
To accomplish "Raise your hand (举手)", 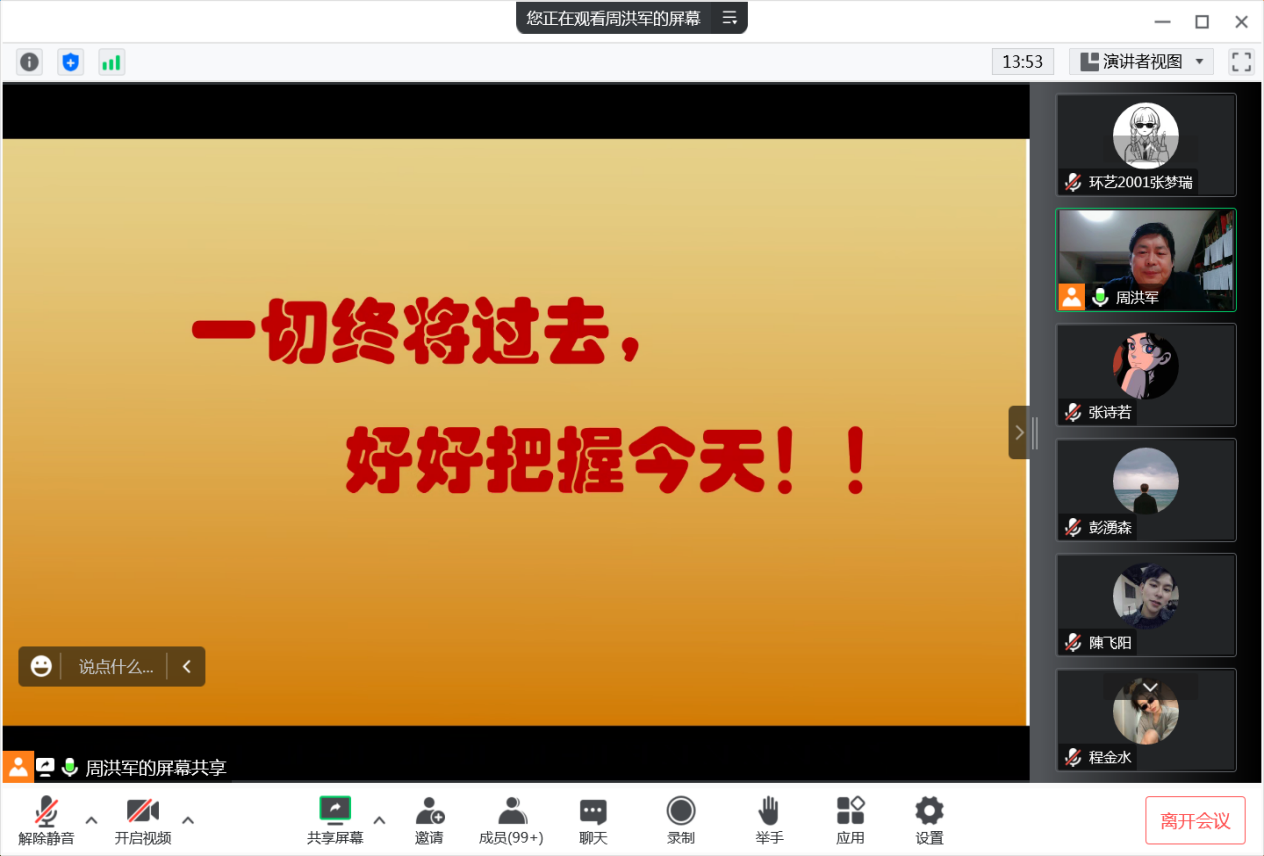I will [769, 821].
